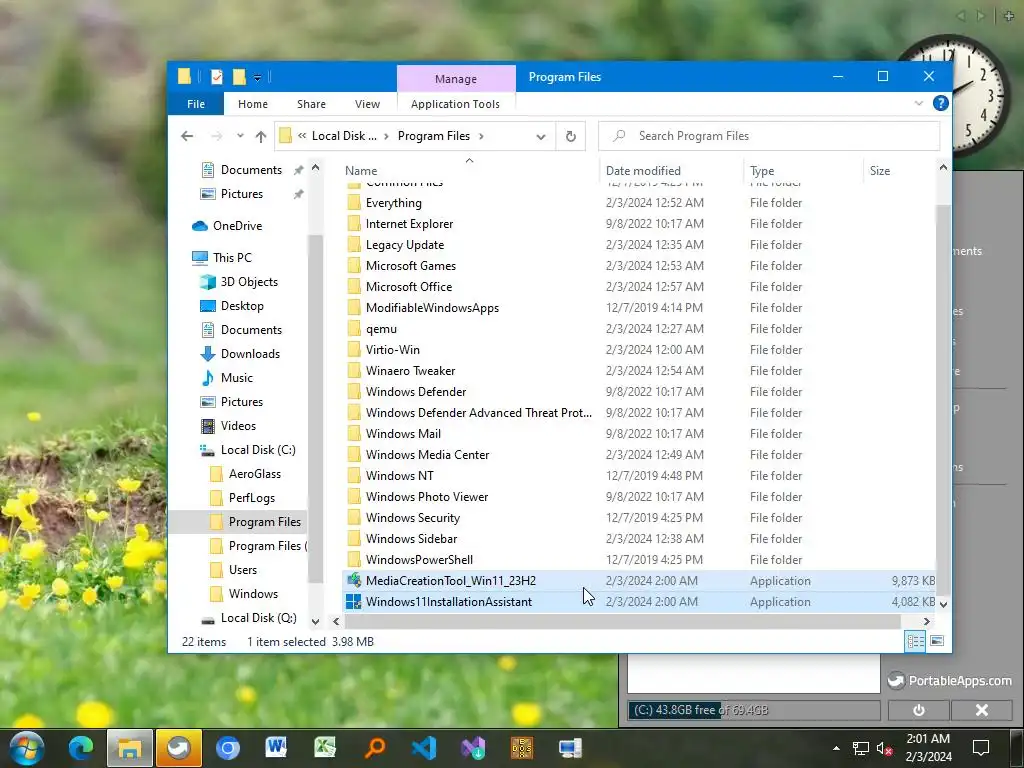Select the MediaCreationTool_Win11_23H2 application icon
The image size is (1024, 768).
pyautogui.click(x=354, y=580)
